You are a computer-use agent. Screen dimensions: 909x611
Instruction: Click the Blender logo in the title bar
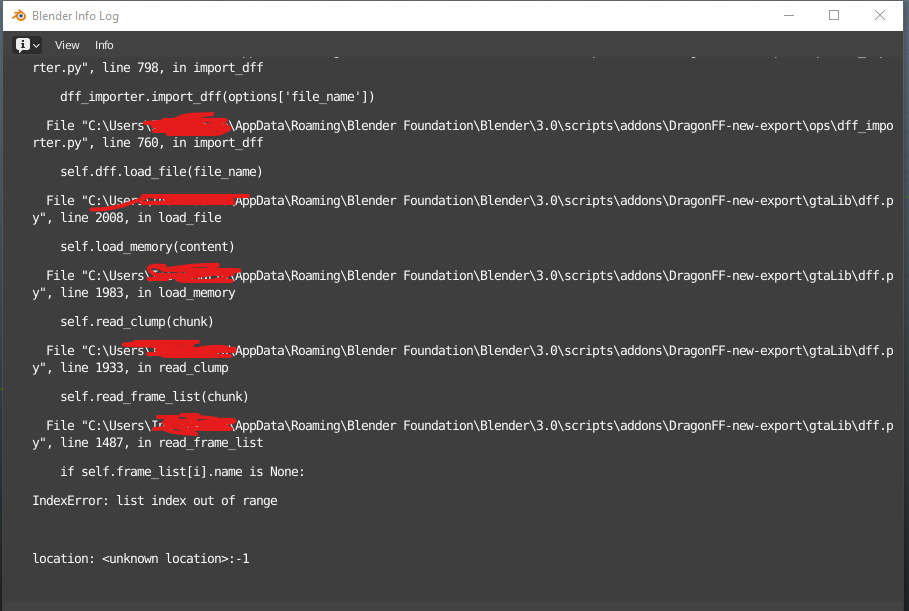18,15
